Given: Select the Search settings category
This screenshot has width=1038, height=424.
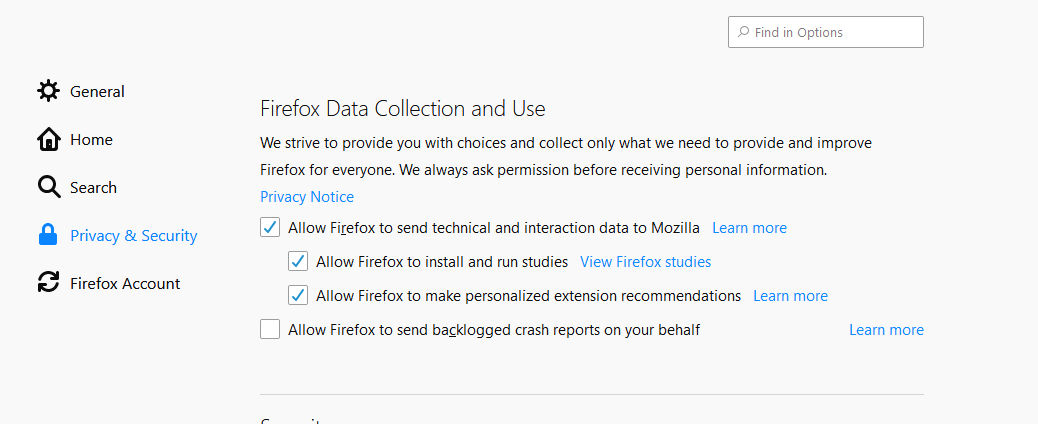Looking at the screenshot, I should (93, 188).
